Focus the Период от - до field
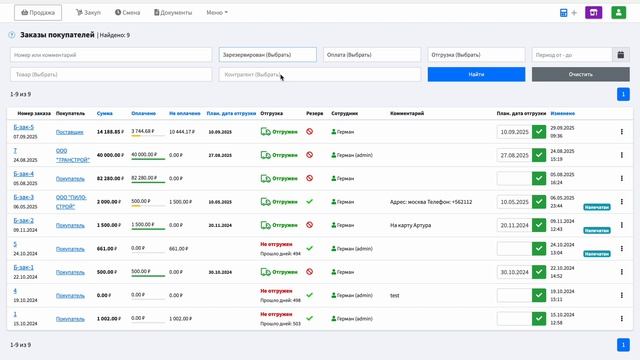Image resolution: width=640 pixels, height=360 pixels. 572,55
